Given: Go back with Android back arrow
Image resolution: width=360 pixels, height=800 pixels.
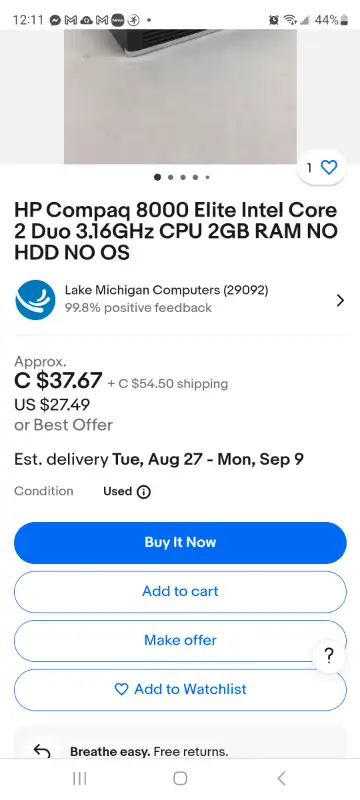Looking at the screenshot, I should point(281,778).
